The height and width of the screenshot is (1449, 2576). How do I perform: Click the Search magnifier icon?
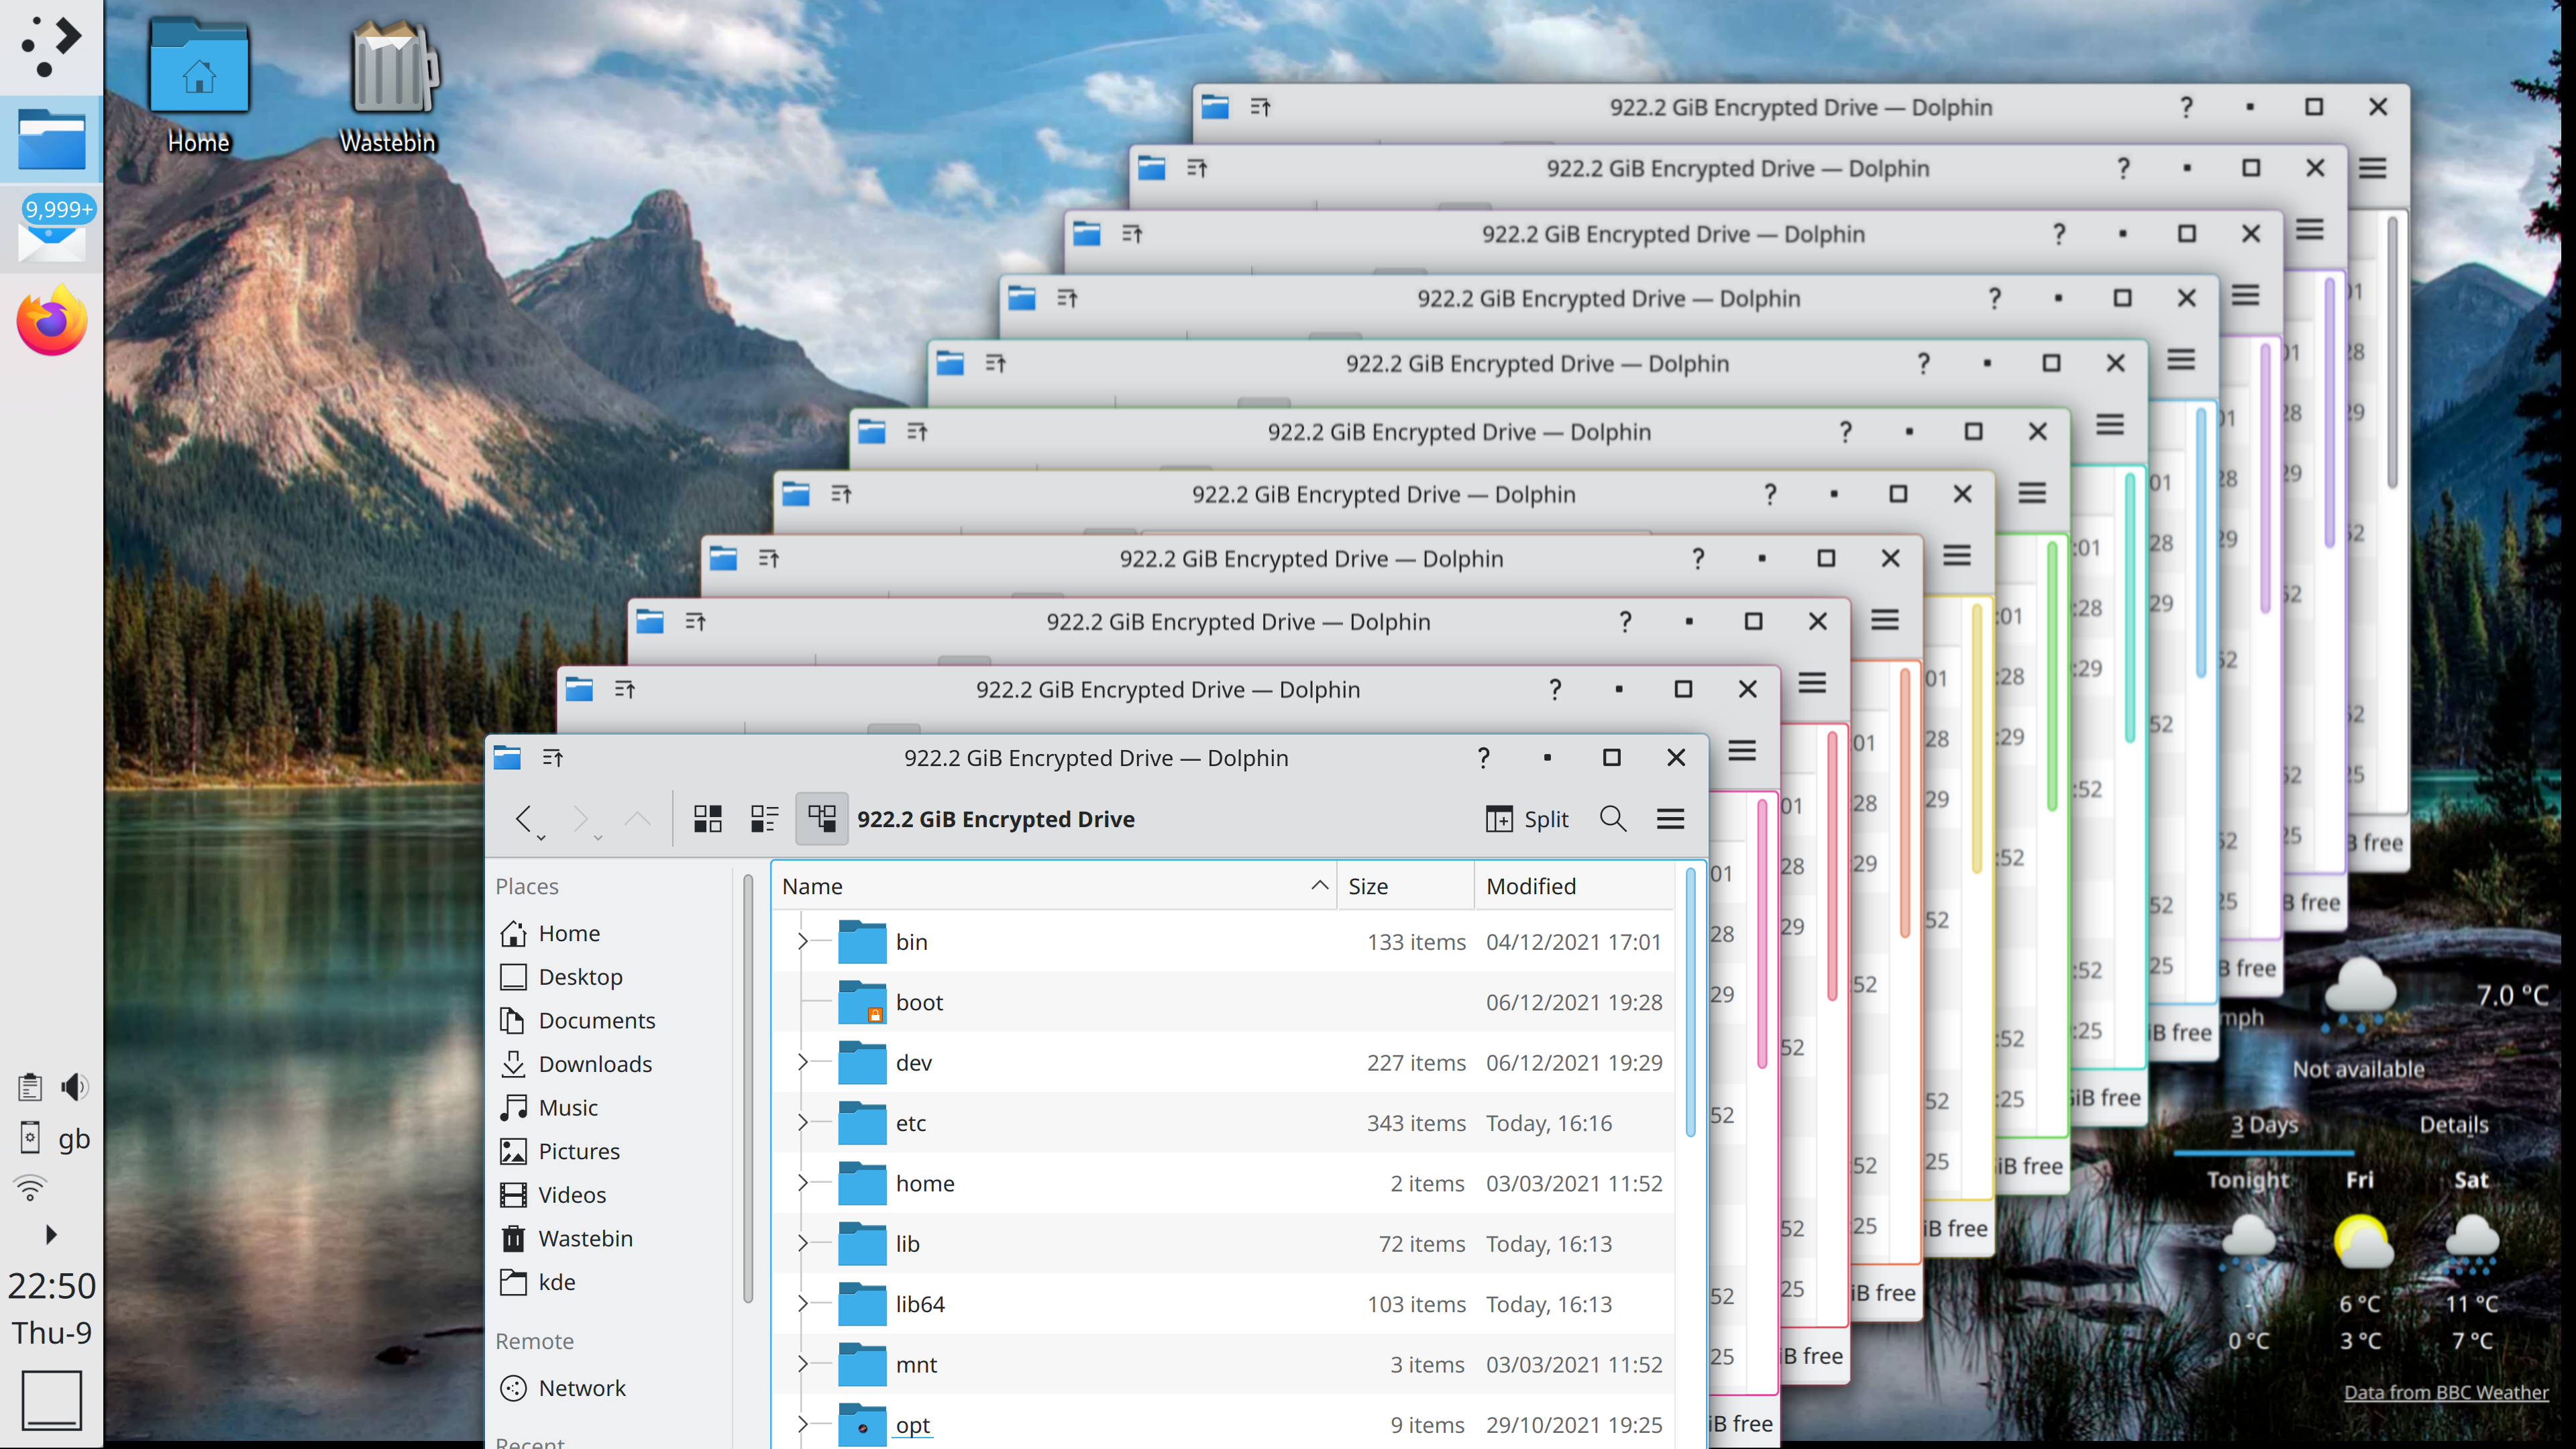tap(1612, 819)
